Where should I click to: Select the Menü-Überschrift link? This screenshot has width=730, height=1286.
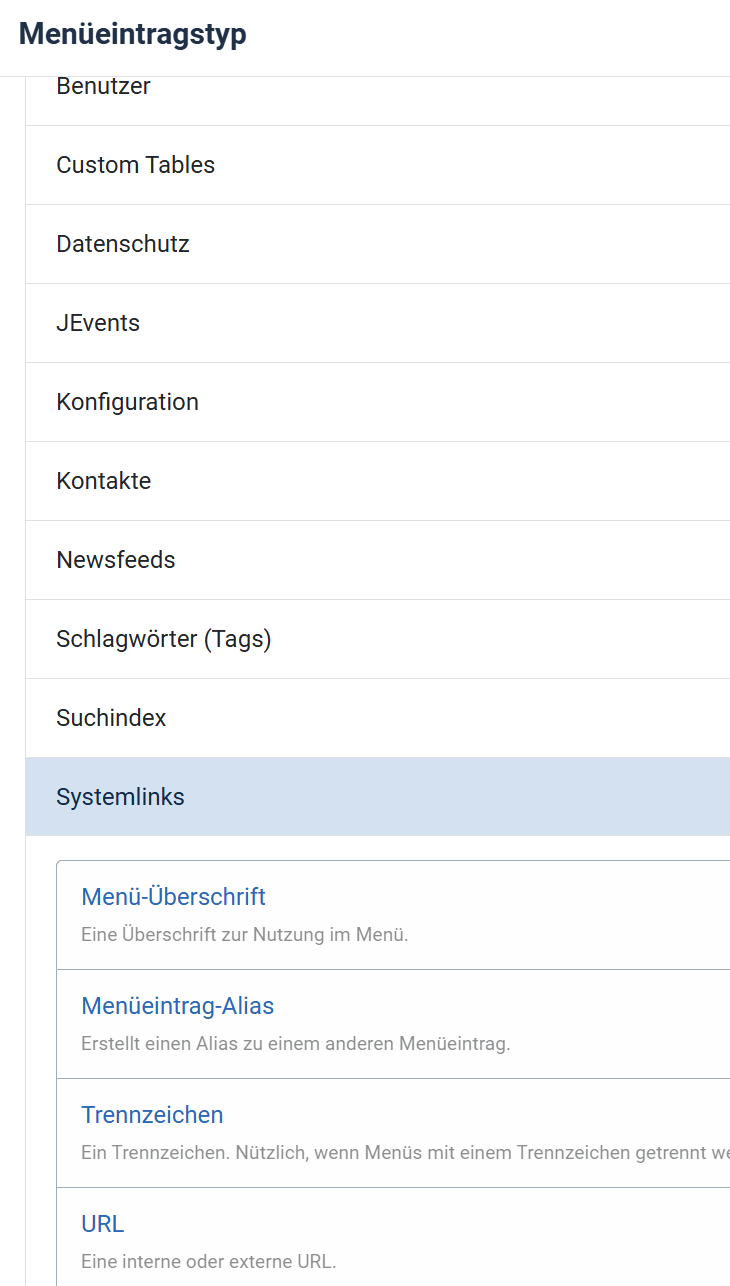pos(173,897)
